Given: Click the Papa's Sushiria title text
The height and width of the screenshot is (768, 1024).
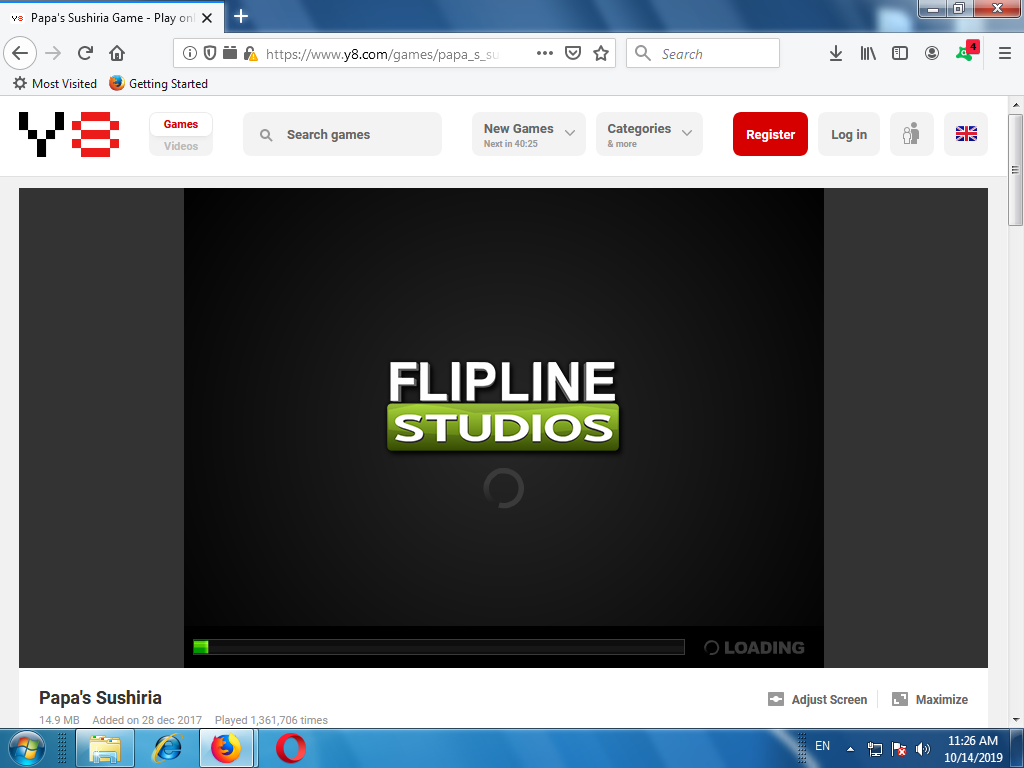Looking at the screenshot, I should [101, 697].
